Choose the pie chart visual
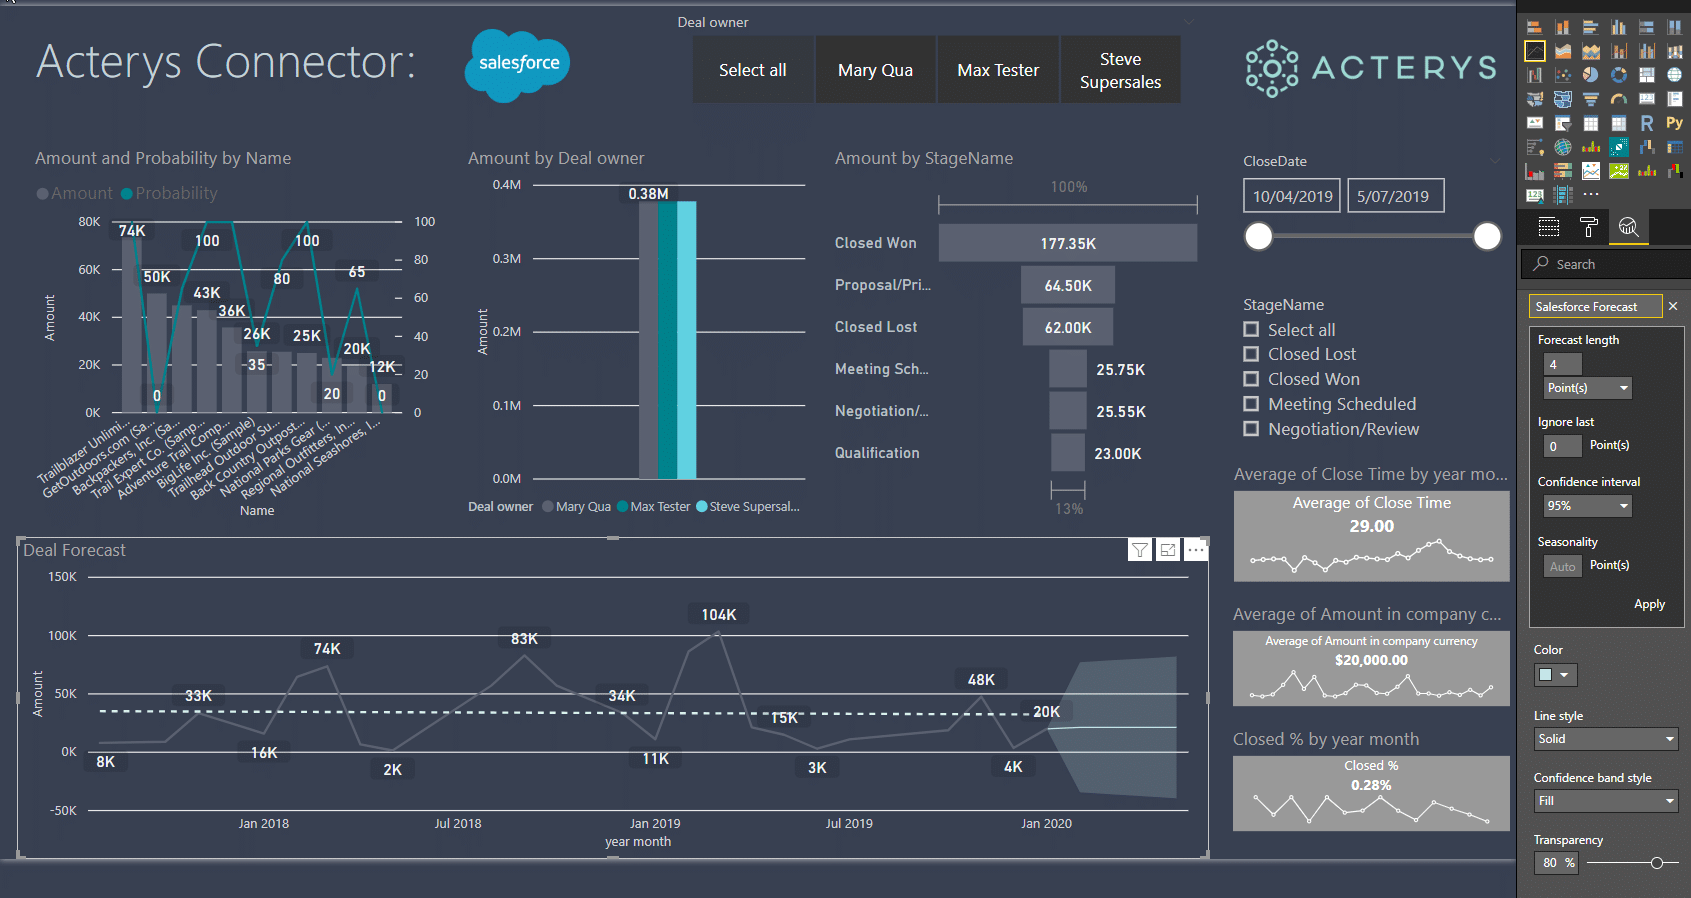Screen dimensions: 1691x898 click(x=1591, y=75)
